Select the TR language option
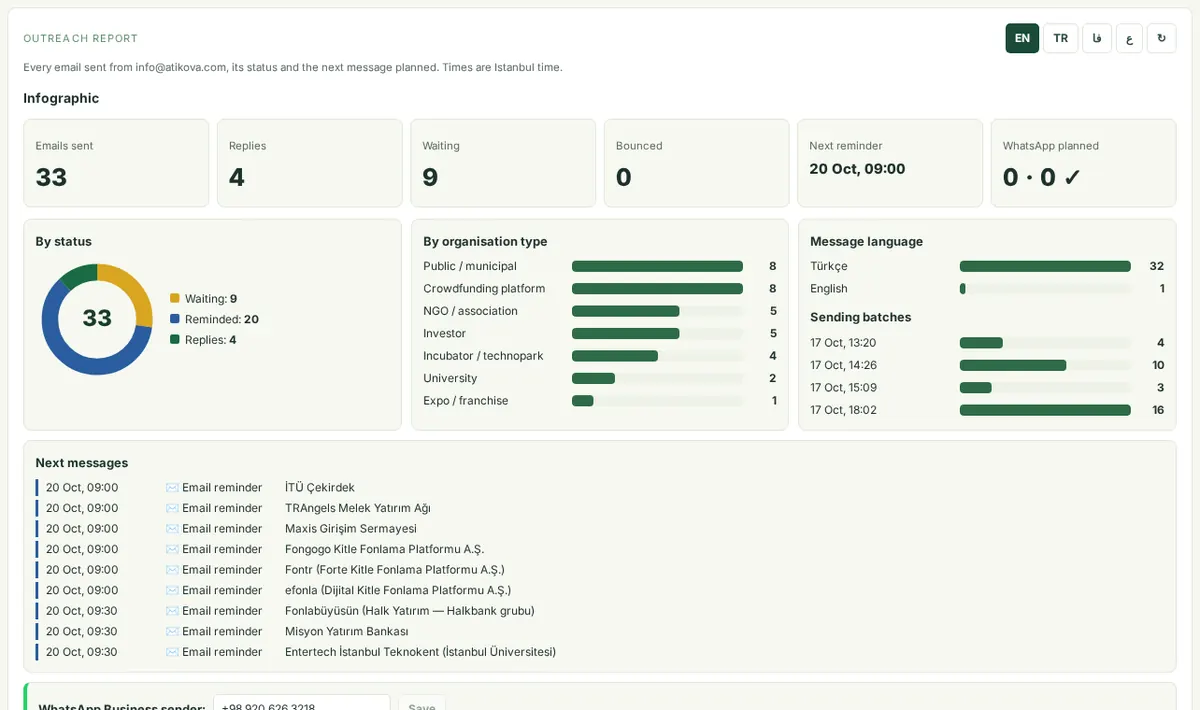The image size is (1200, 710). coord(1060,38)
